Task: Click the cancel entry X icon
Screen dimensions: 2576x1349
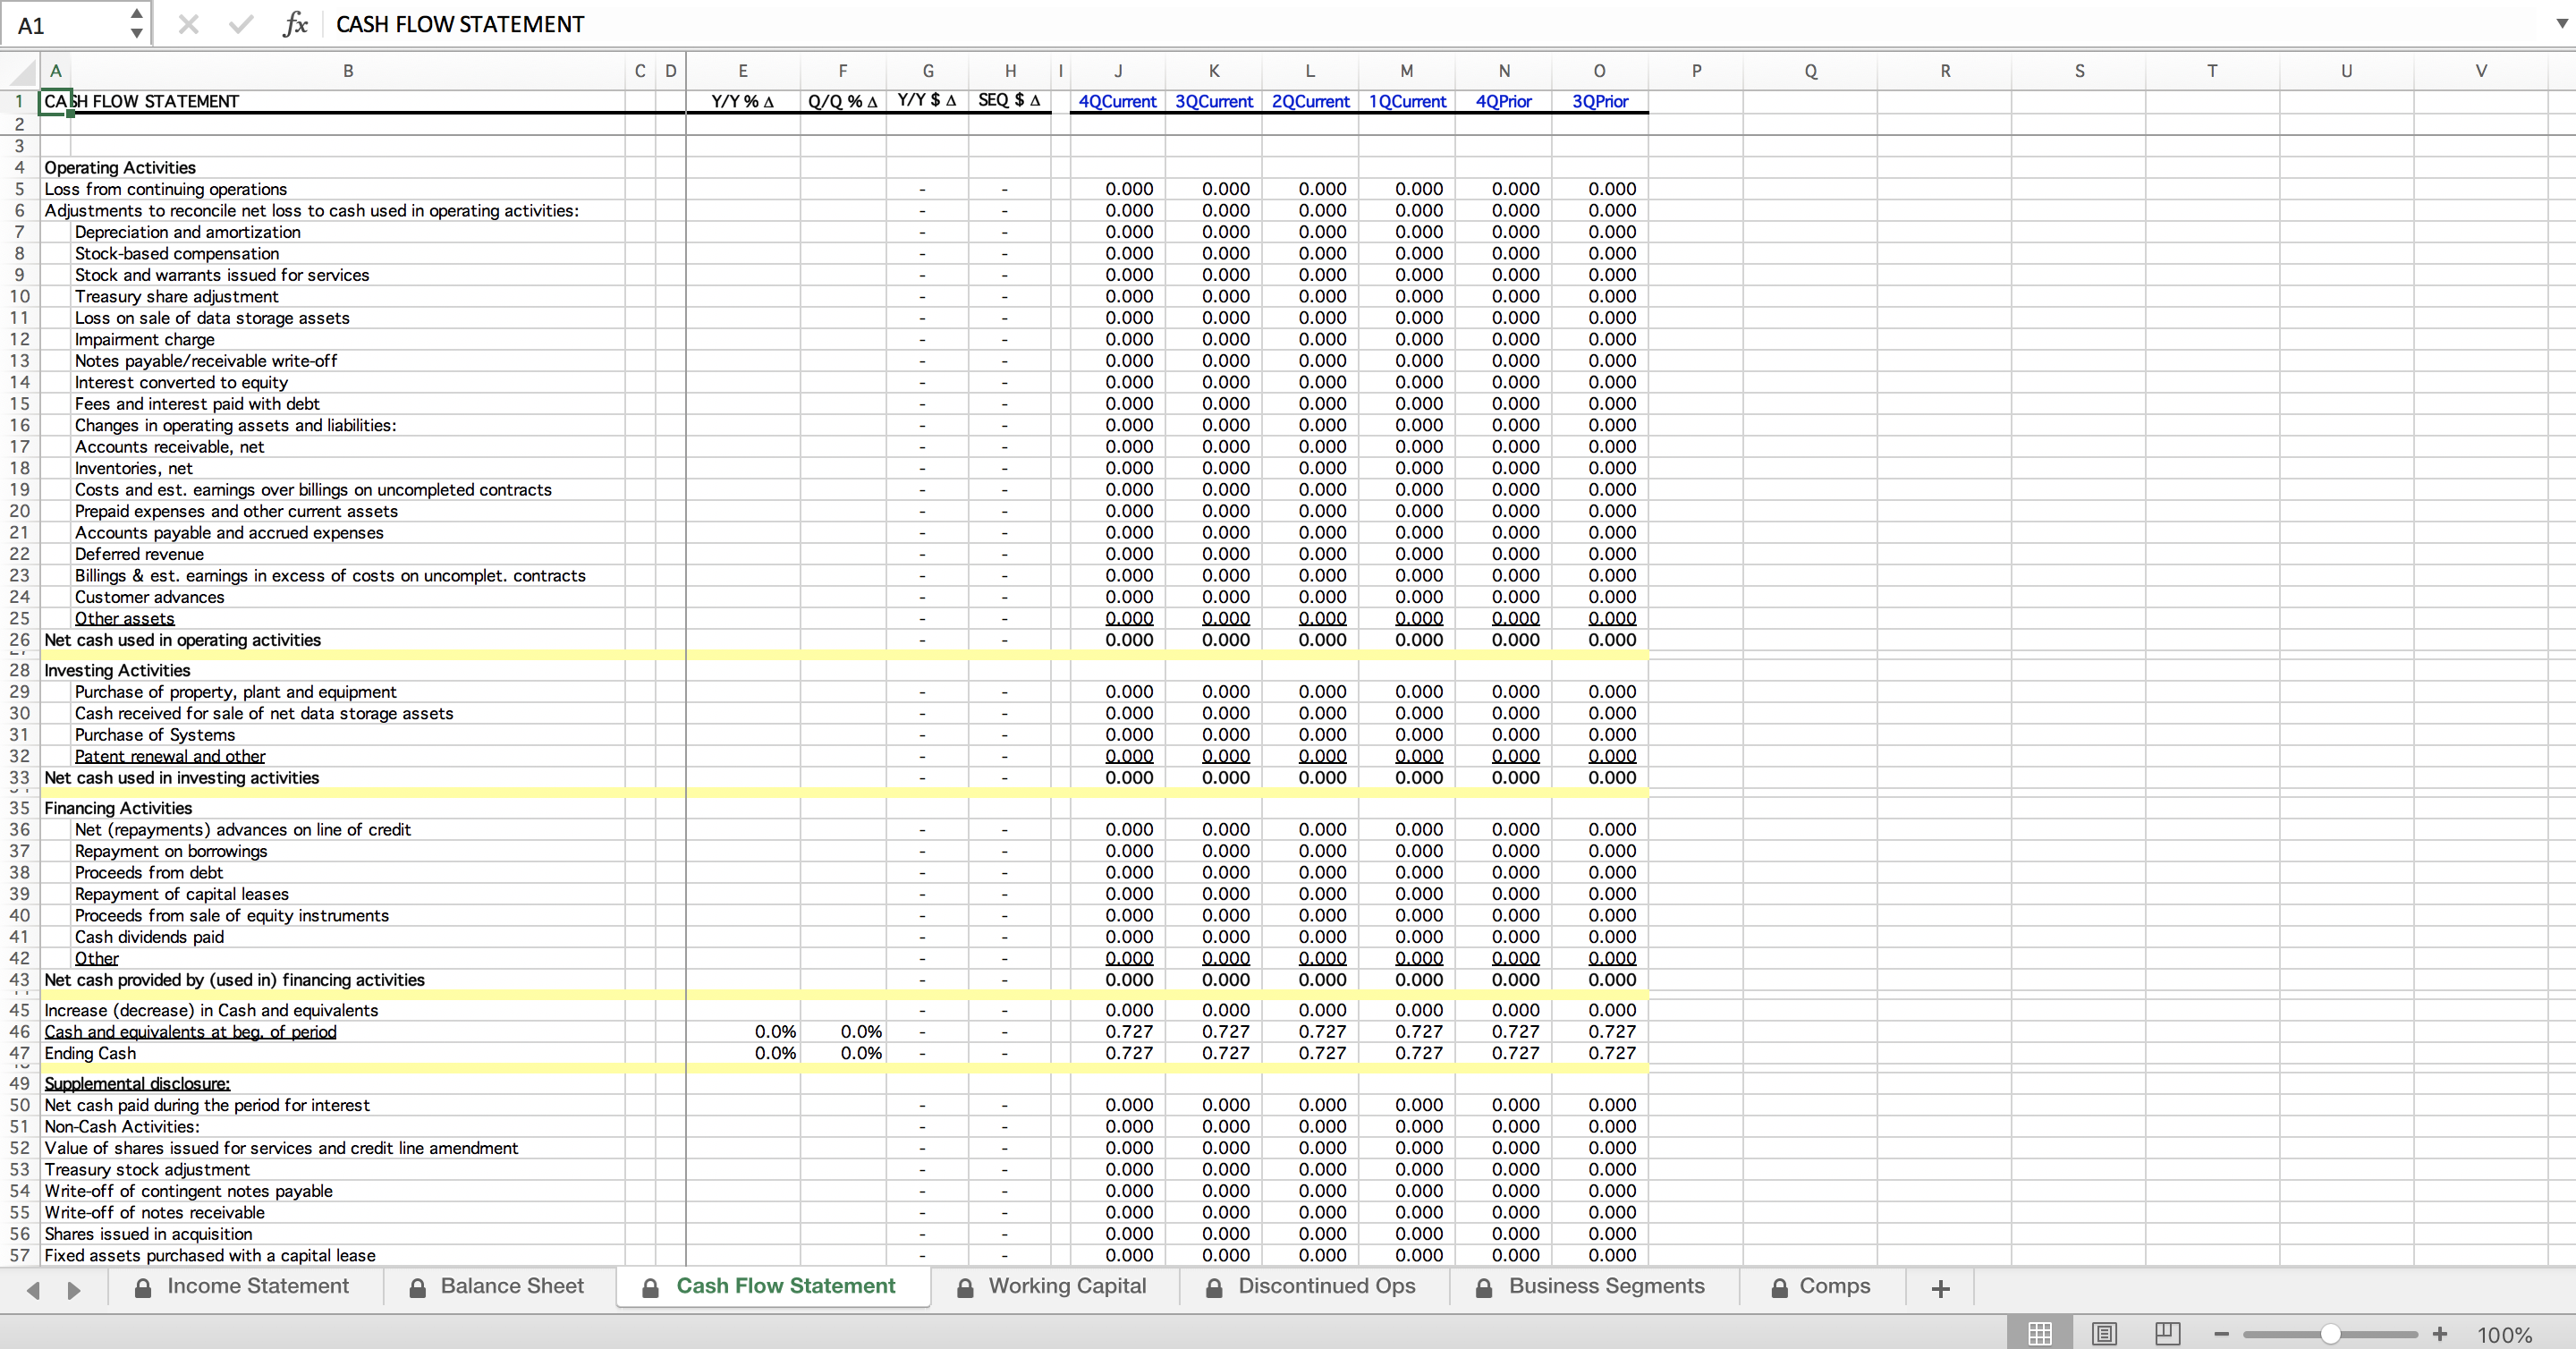Action: coord(188,24)
